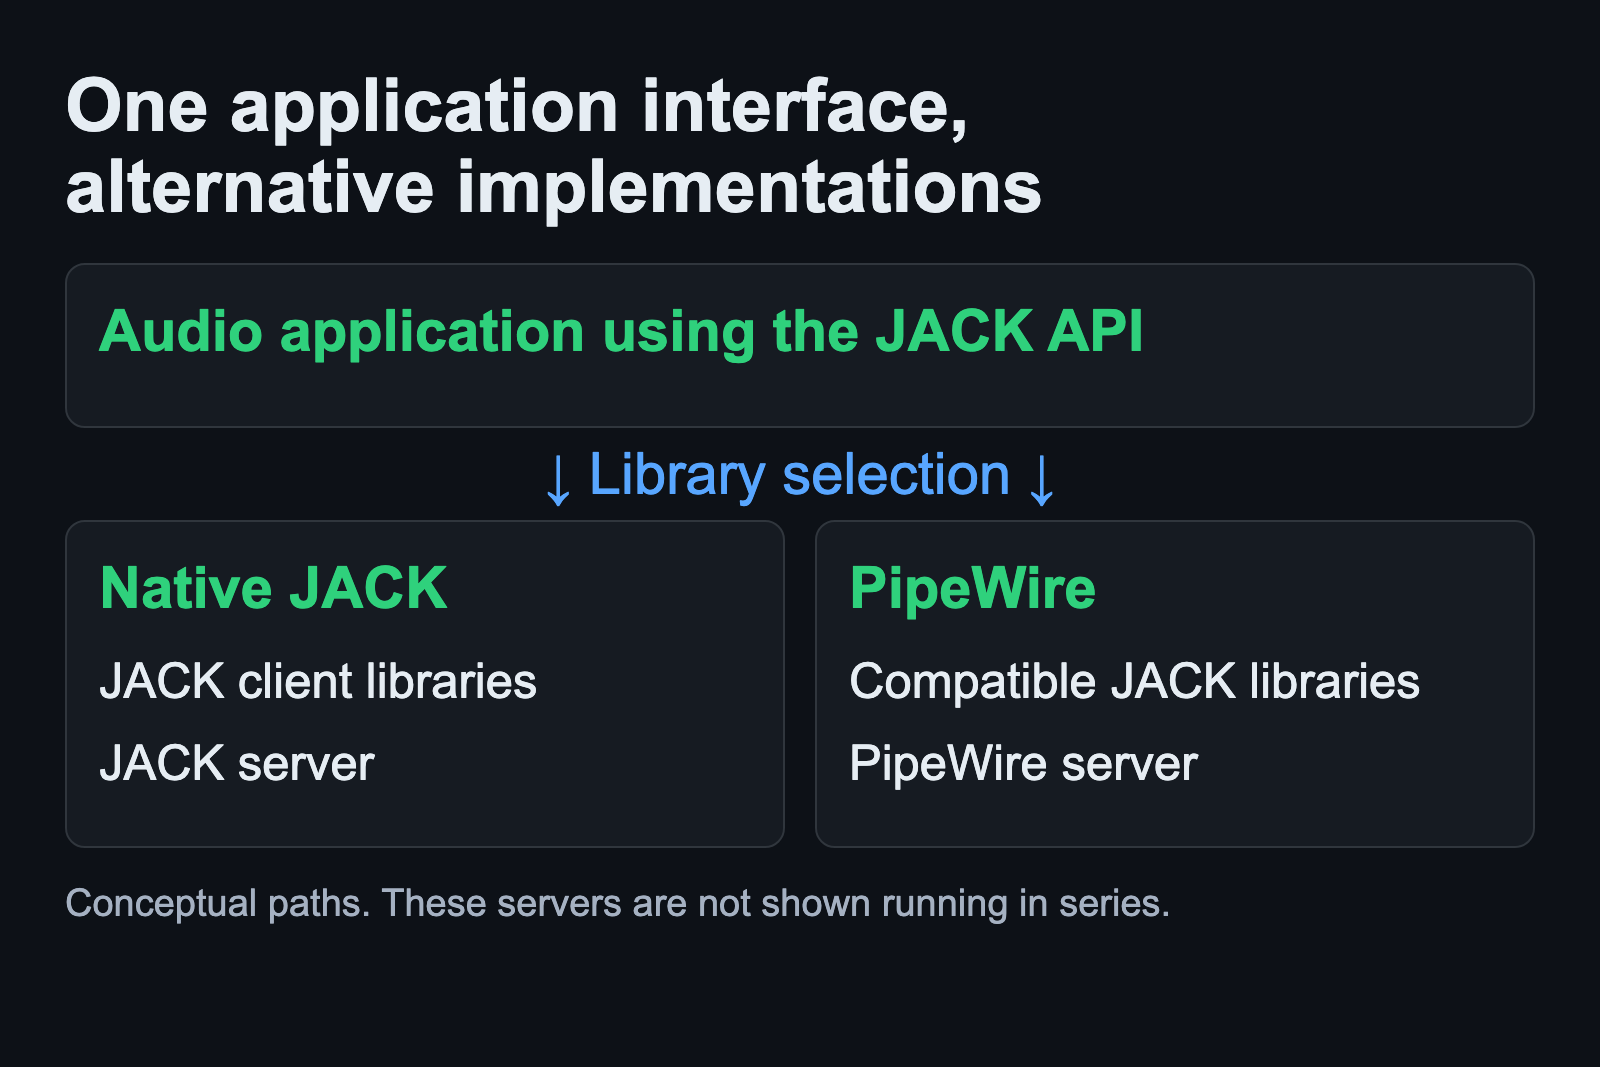
Task: Select 'Audio application using the JACK API' text
Action: pos(621,332)
